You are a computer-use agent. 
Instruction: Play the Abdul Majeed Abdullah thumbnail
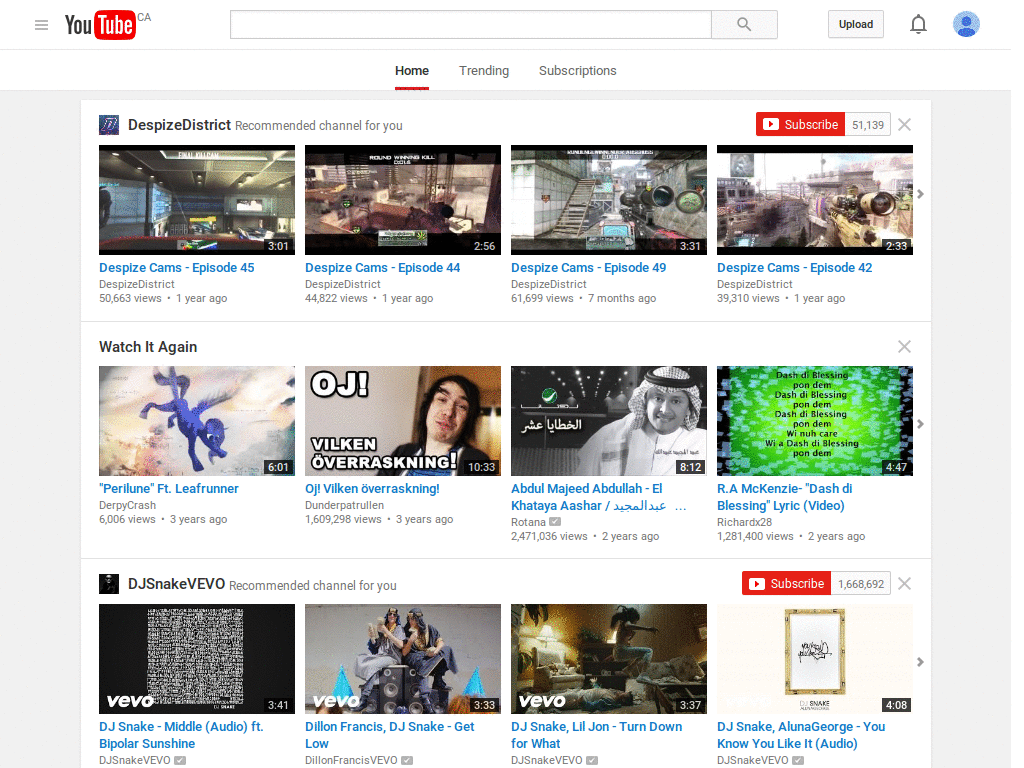coord(609,421)
